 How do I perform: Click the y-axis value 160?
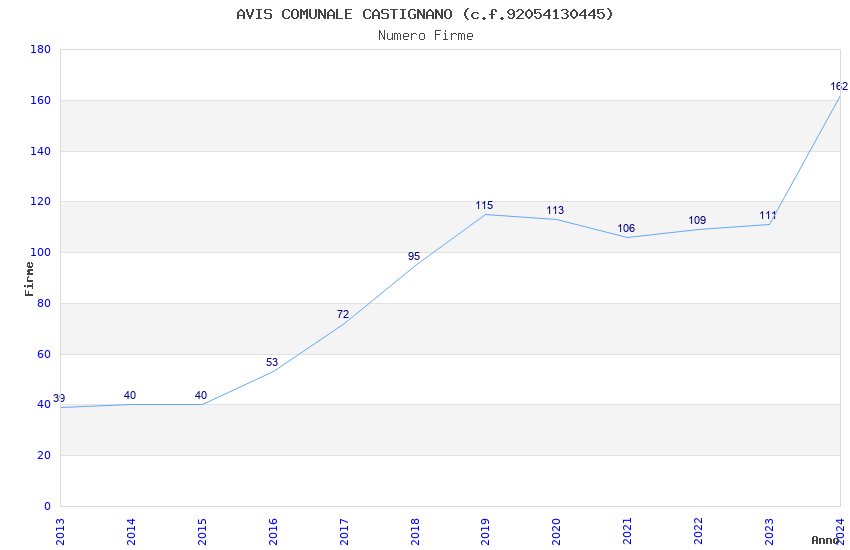coord(41,100)
